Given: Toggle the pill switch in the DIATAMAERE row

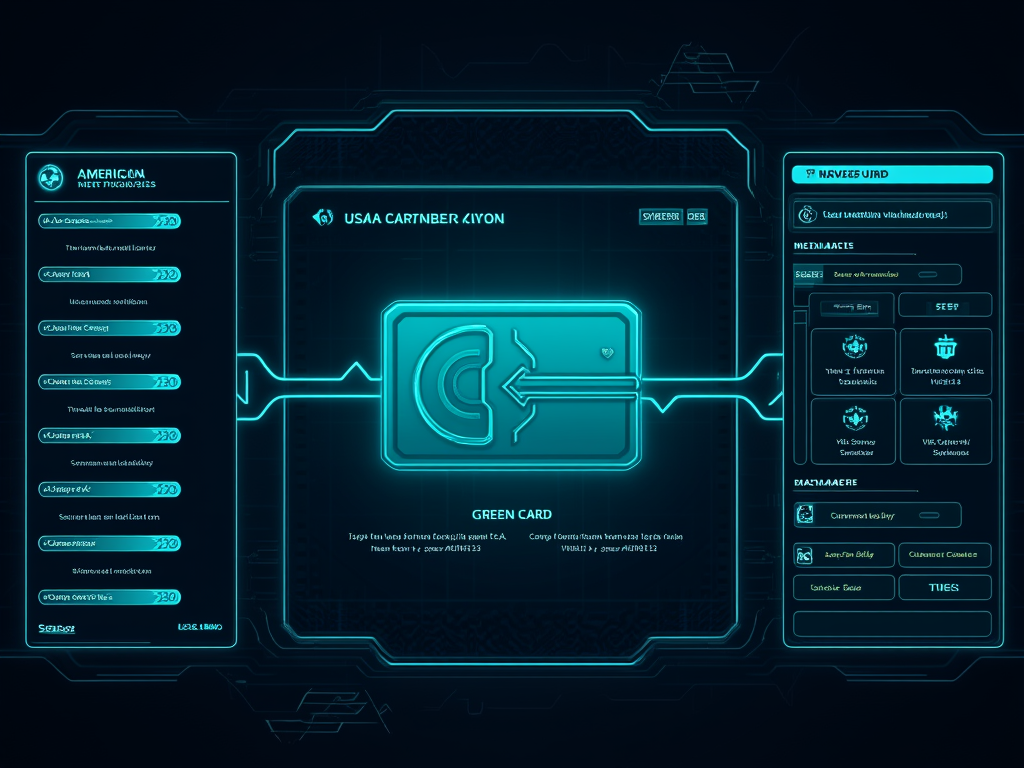Looking at the screenshot, I should [x=929, y=515].
